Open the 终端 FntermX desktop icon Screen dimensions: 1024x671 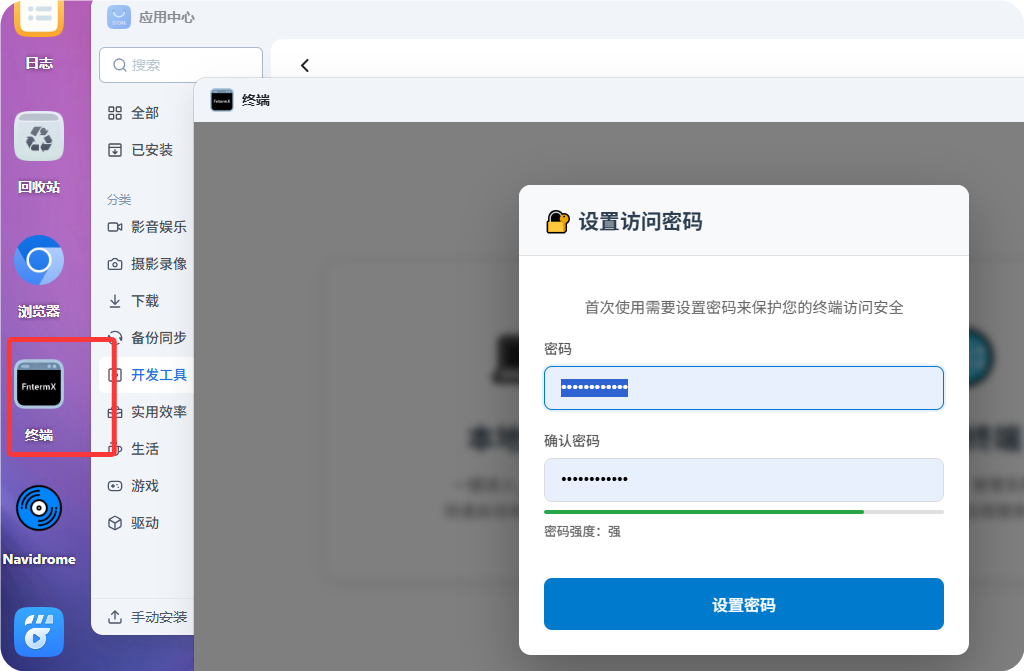pos(39,385)
